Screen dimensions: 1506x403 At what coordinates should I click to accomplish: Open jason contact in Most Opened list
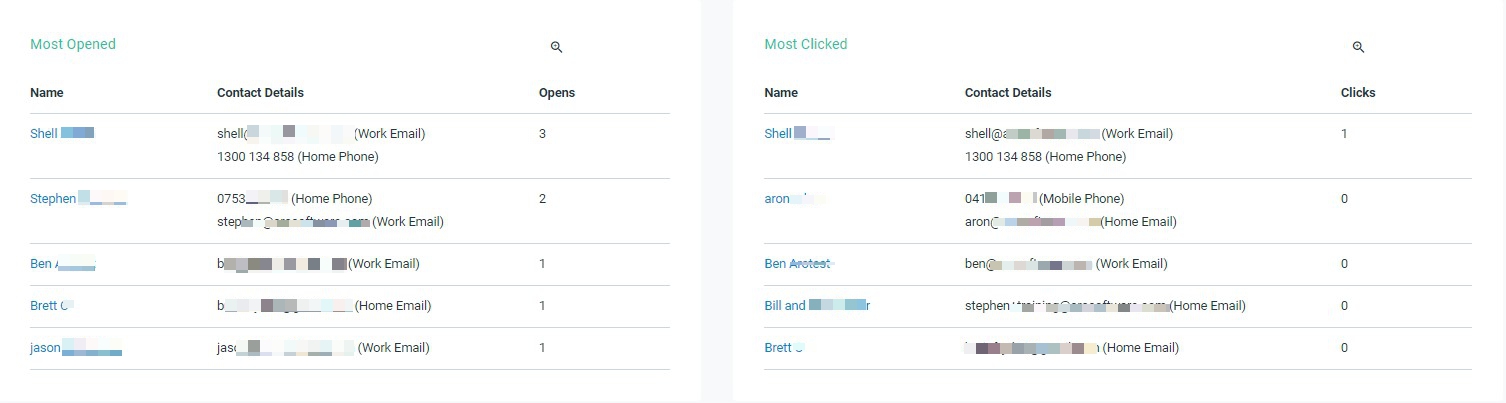click(76, 348)
